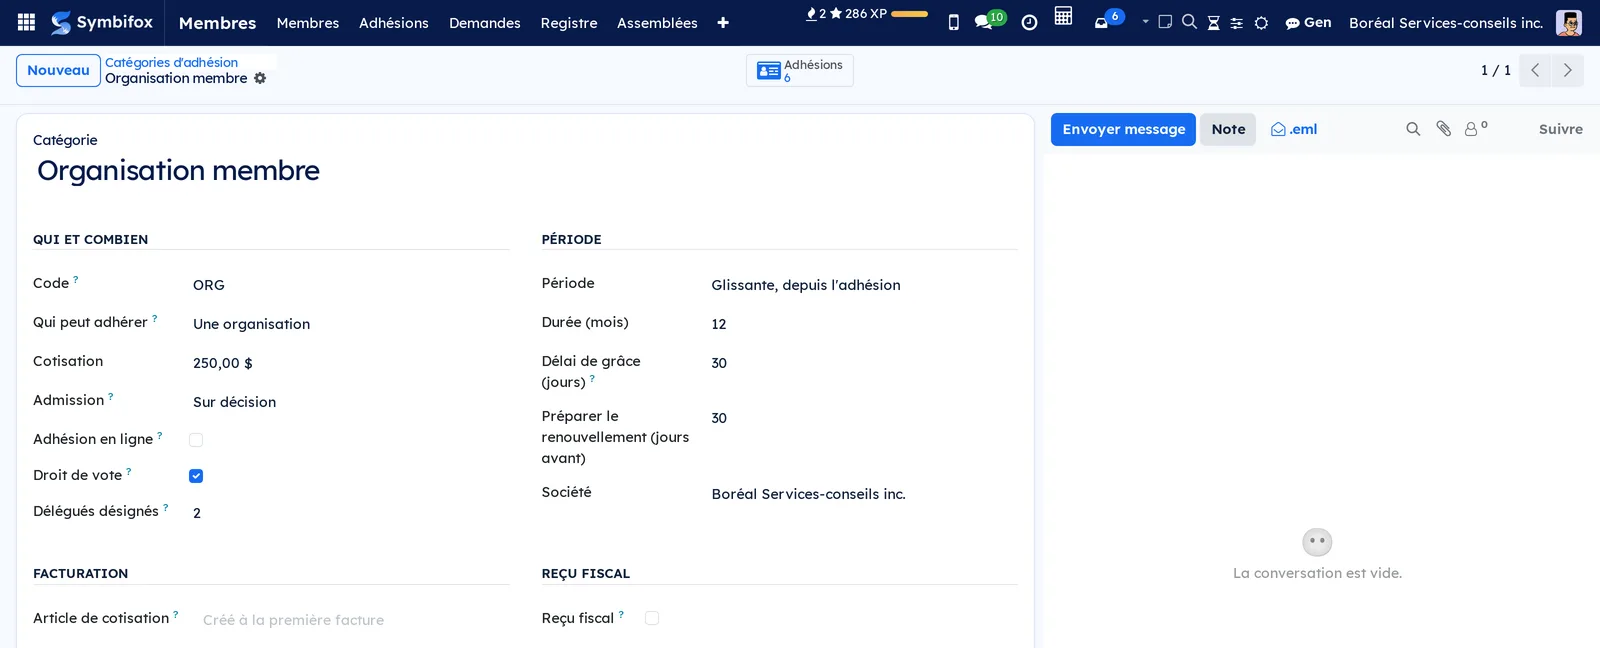
Task: Open the mobile phone icon in top bar
Action: coord(953,22)
